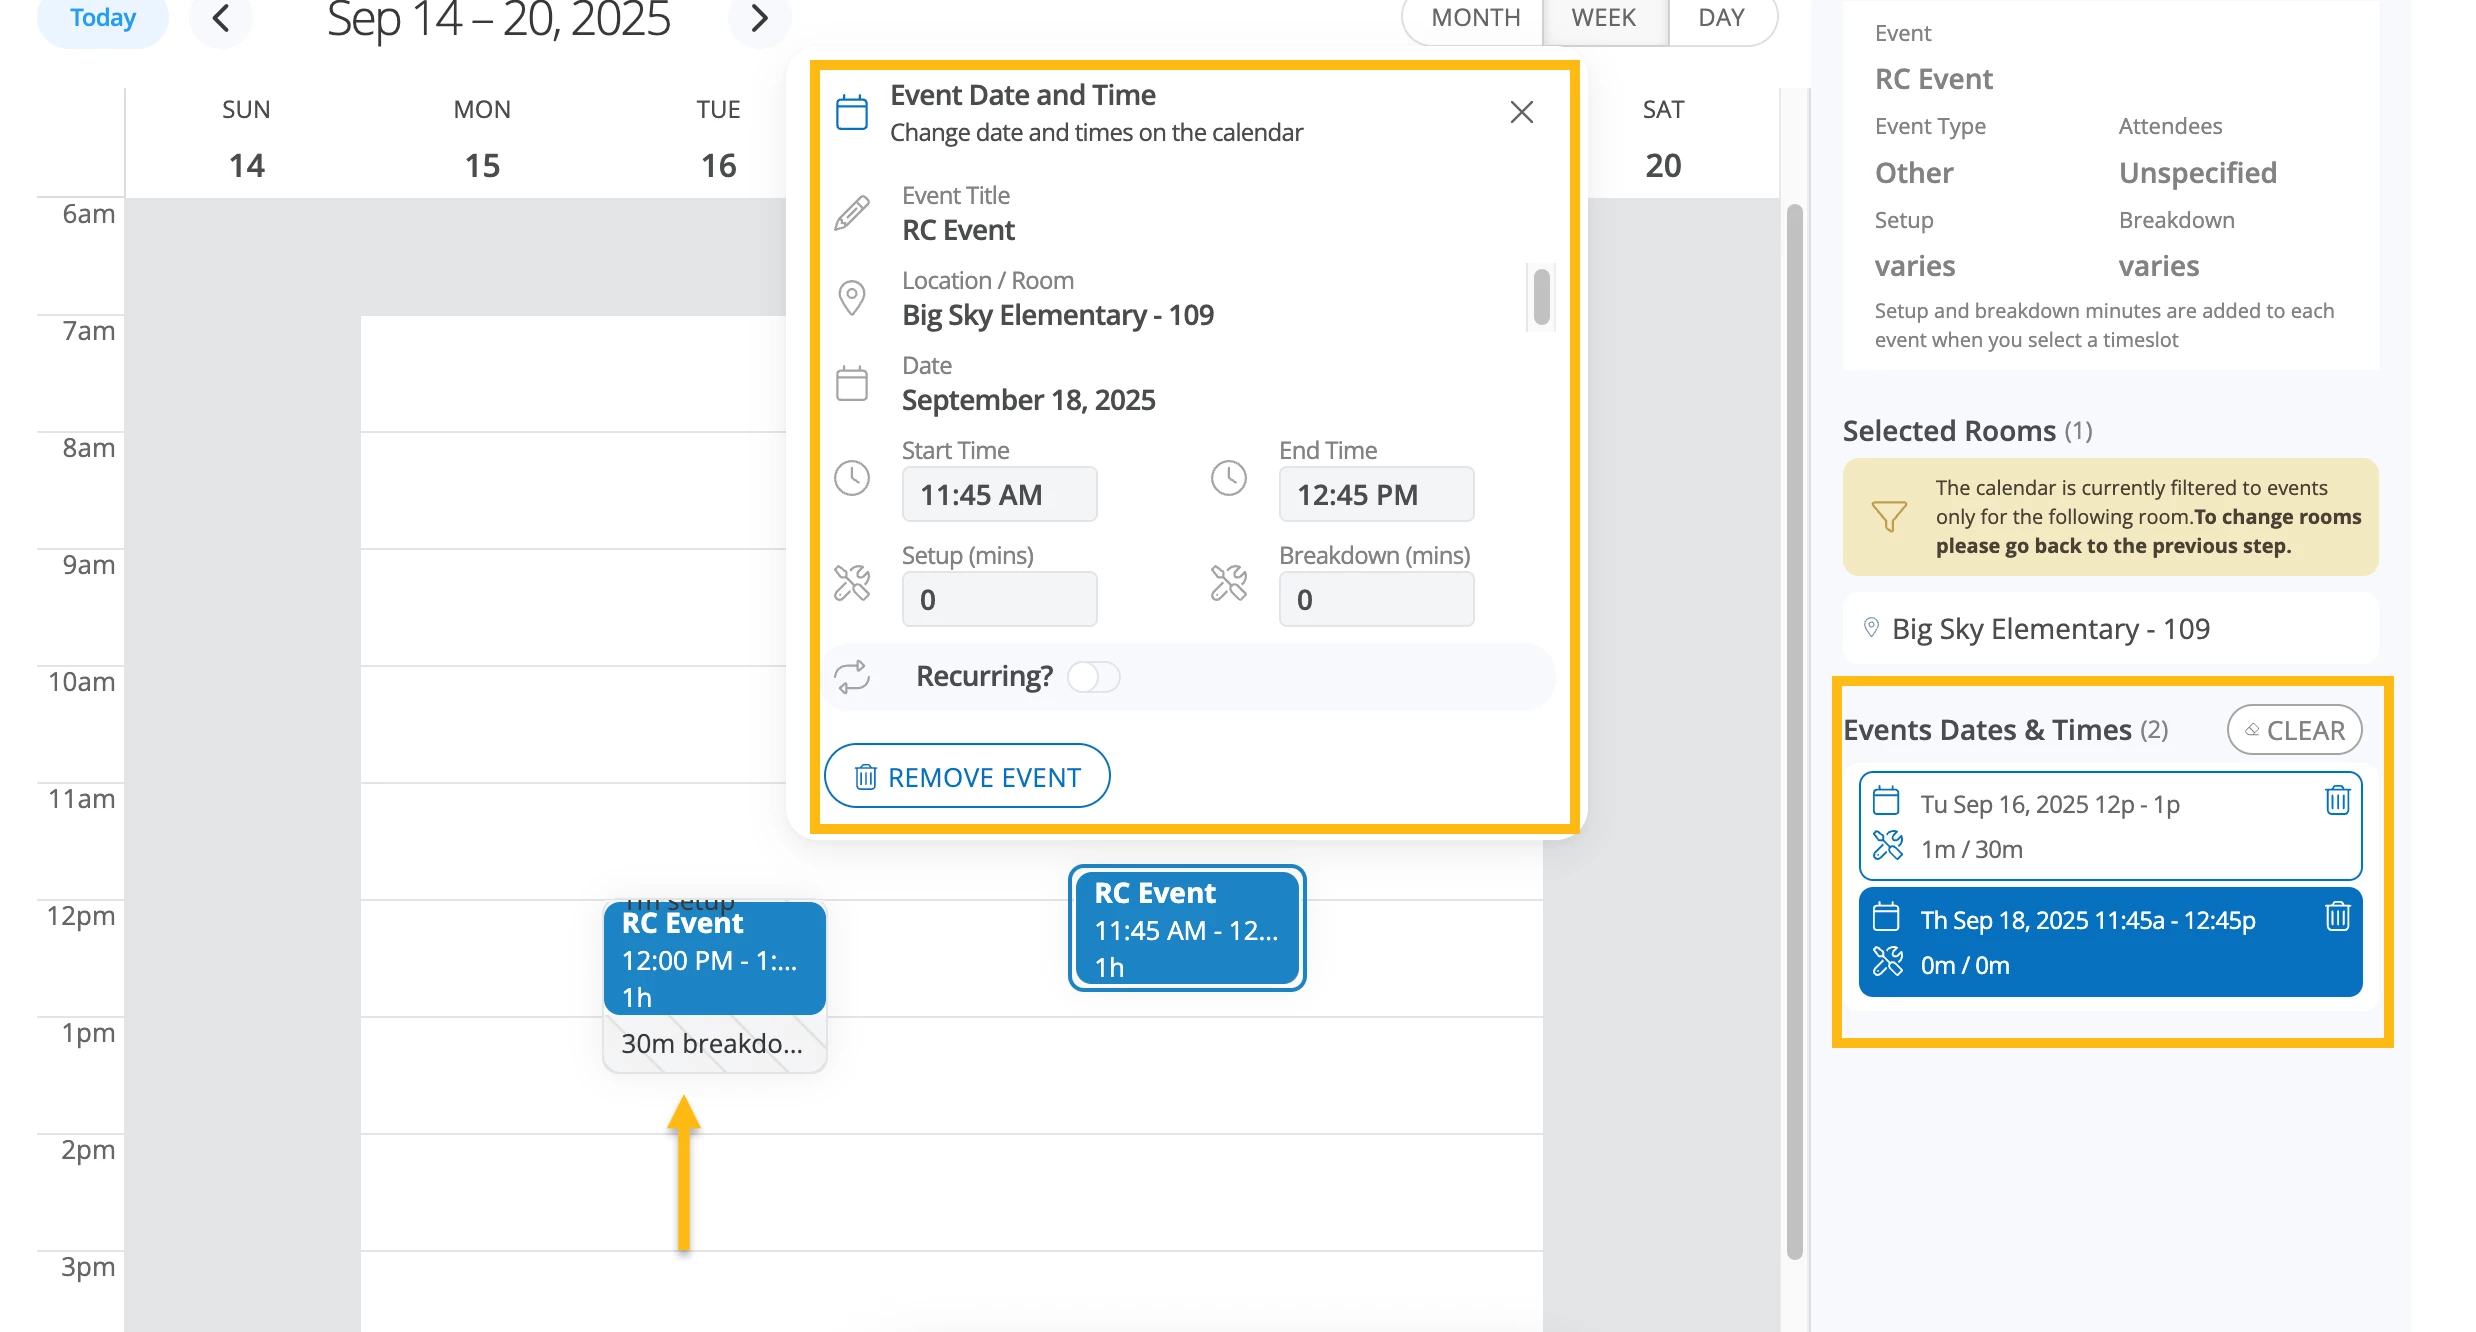Open the RC Event at 11:45 AM on calendar
The height and width of the screenshot is (1332, 2476).
click(1187, 928)
